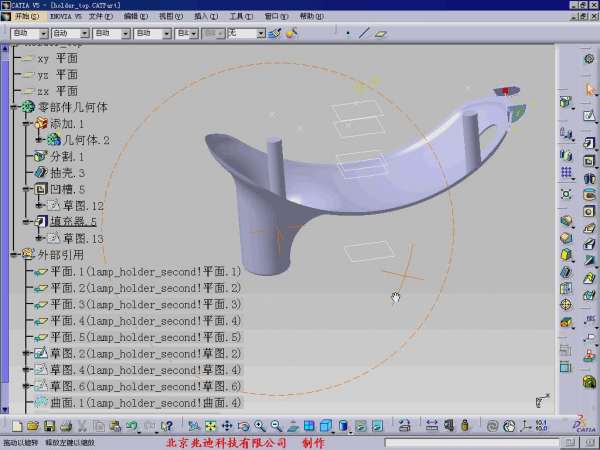The image size is (600, 450).
Task: Select the Normal View icon
Action: pyautogui.click(x=293, y=426)
